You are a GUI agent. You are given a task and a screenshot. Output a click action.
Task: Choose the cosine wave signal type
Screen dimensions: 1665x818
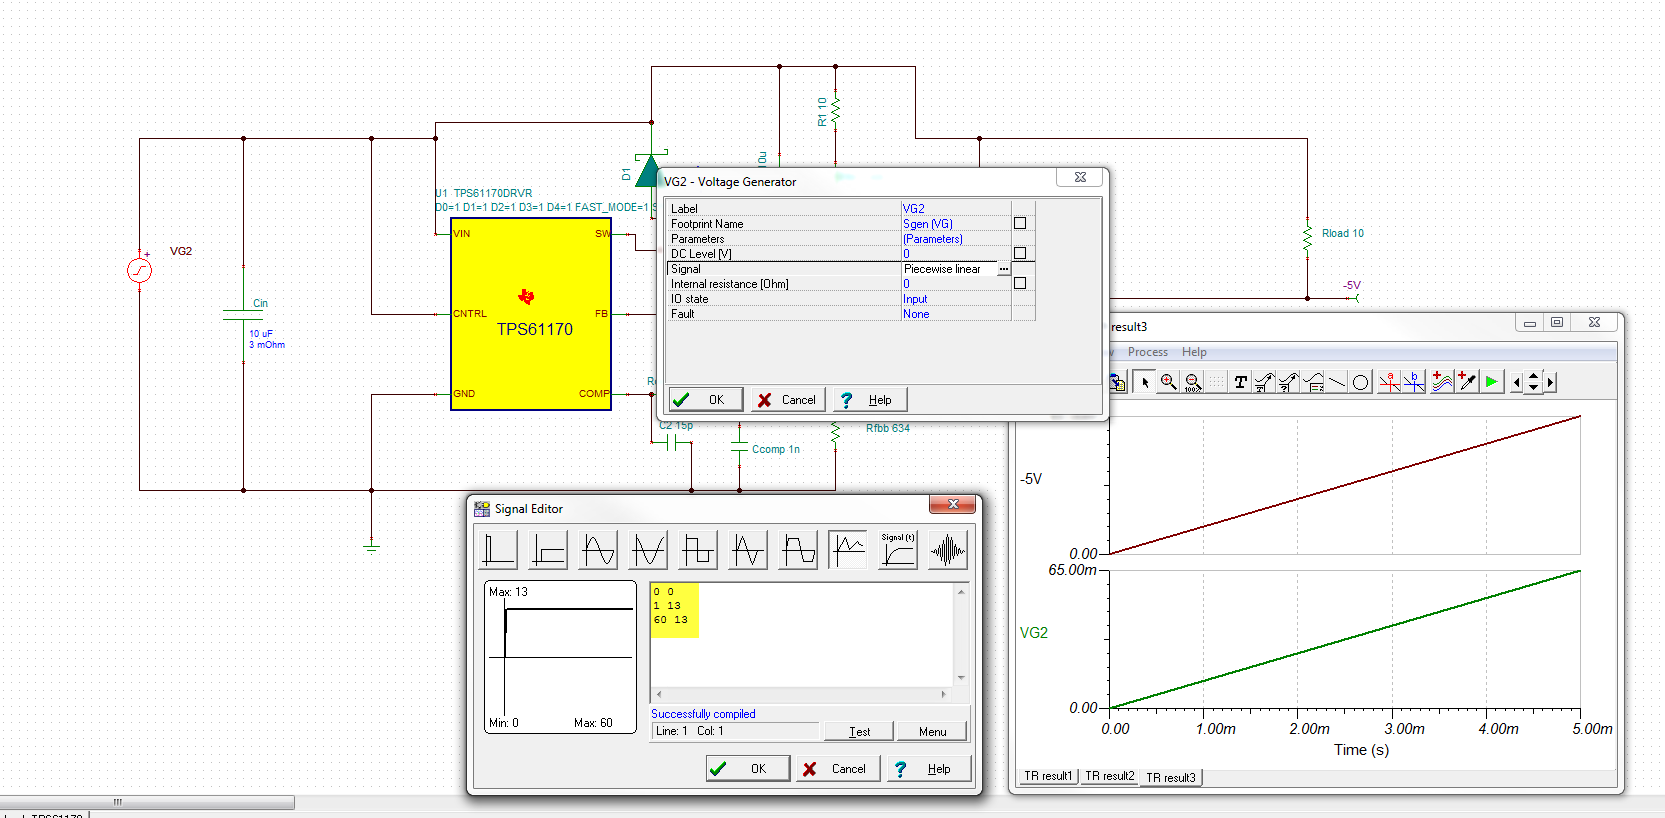coord(648,550)
